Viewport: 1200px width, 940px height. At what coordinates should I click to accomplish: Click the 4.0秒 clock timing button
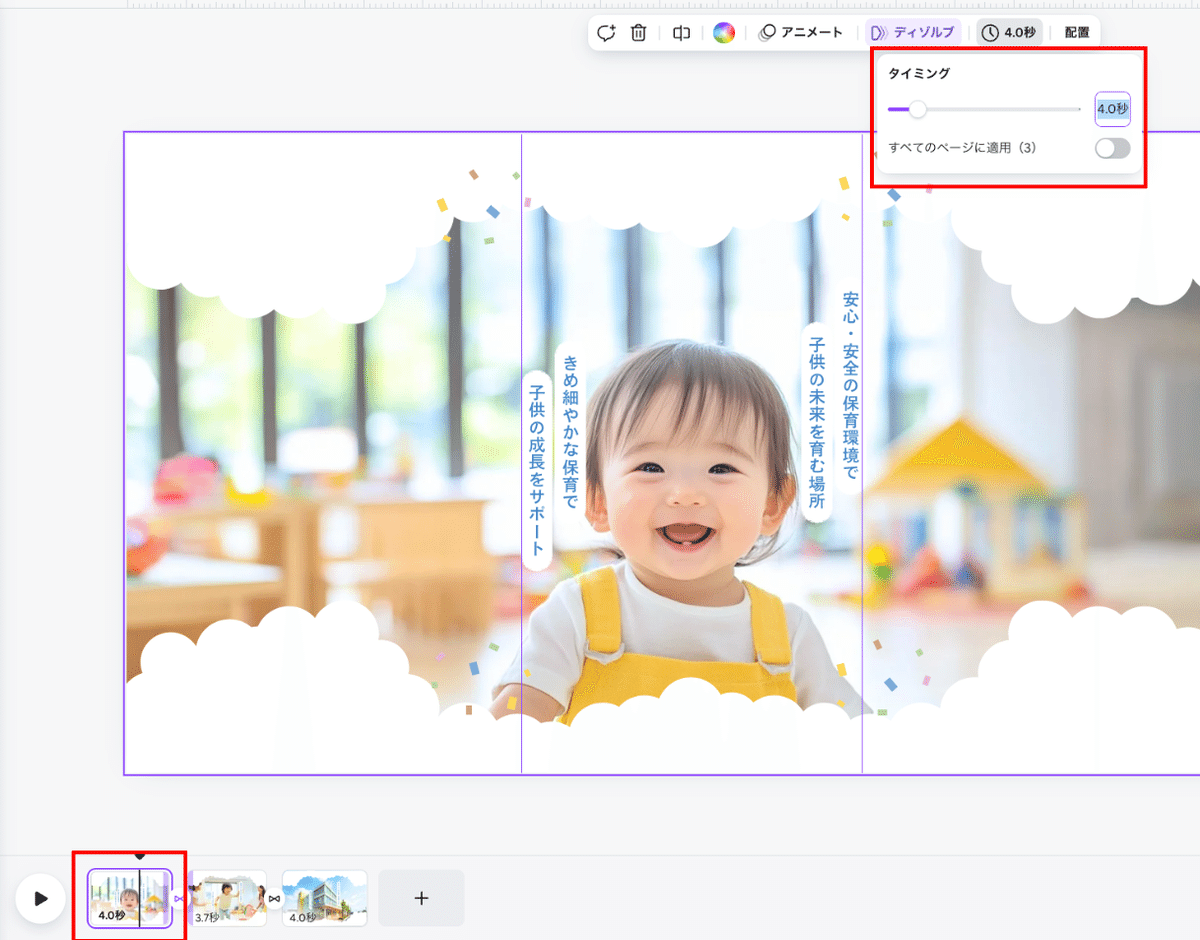point(1009,33)
